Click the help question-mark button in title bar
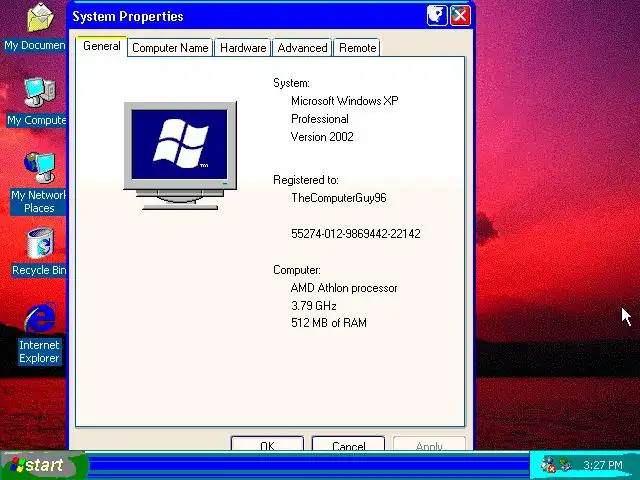Viewport: 640px width, 480px height. pyautogui.click(x=437, y=16)
